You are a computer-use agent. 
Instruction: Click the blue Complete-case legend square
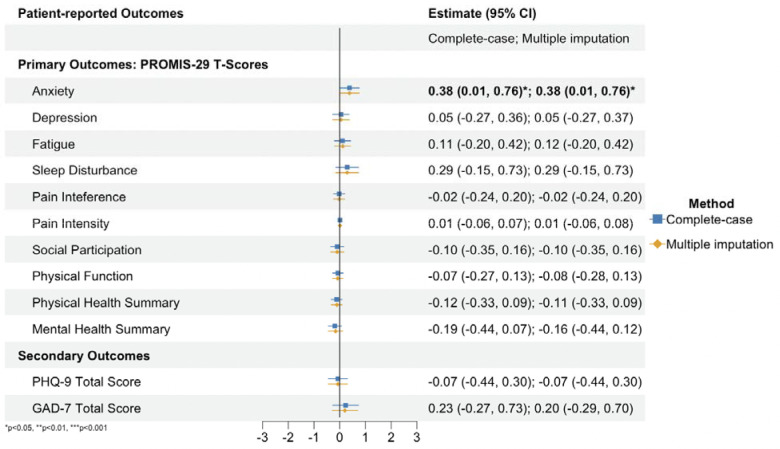point(656,218)
